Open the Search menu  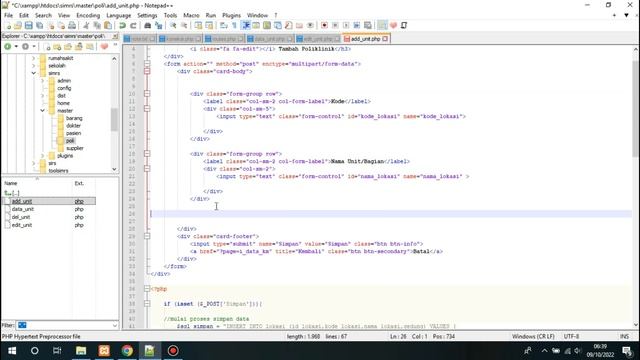43,15
